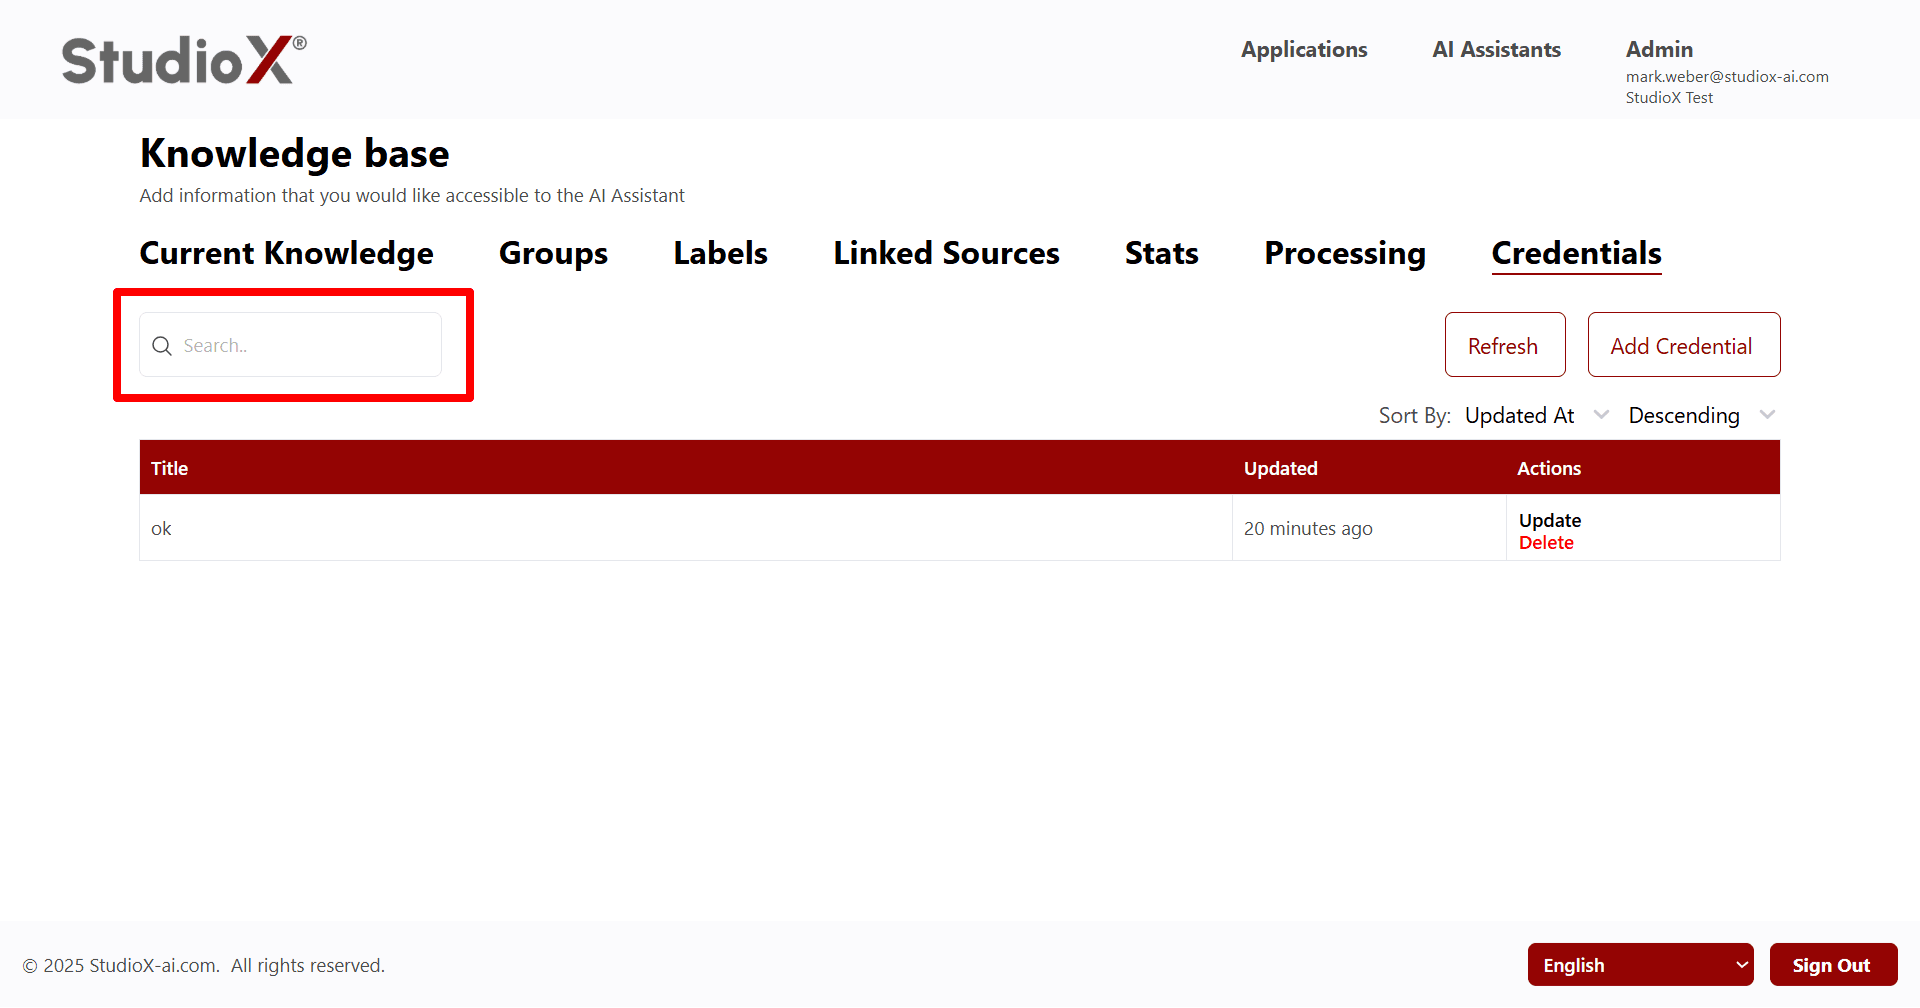
Task: Switch to the Current Knowledge tab
Action: point(286,253)
